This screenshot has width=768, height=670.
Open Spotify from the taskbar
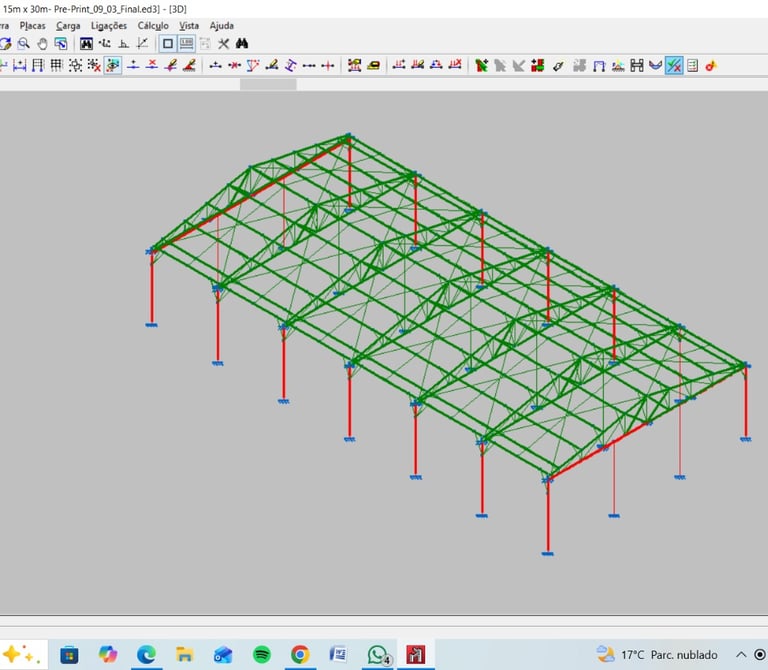point(262,655)
